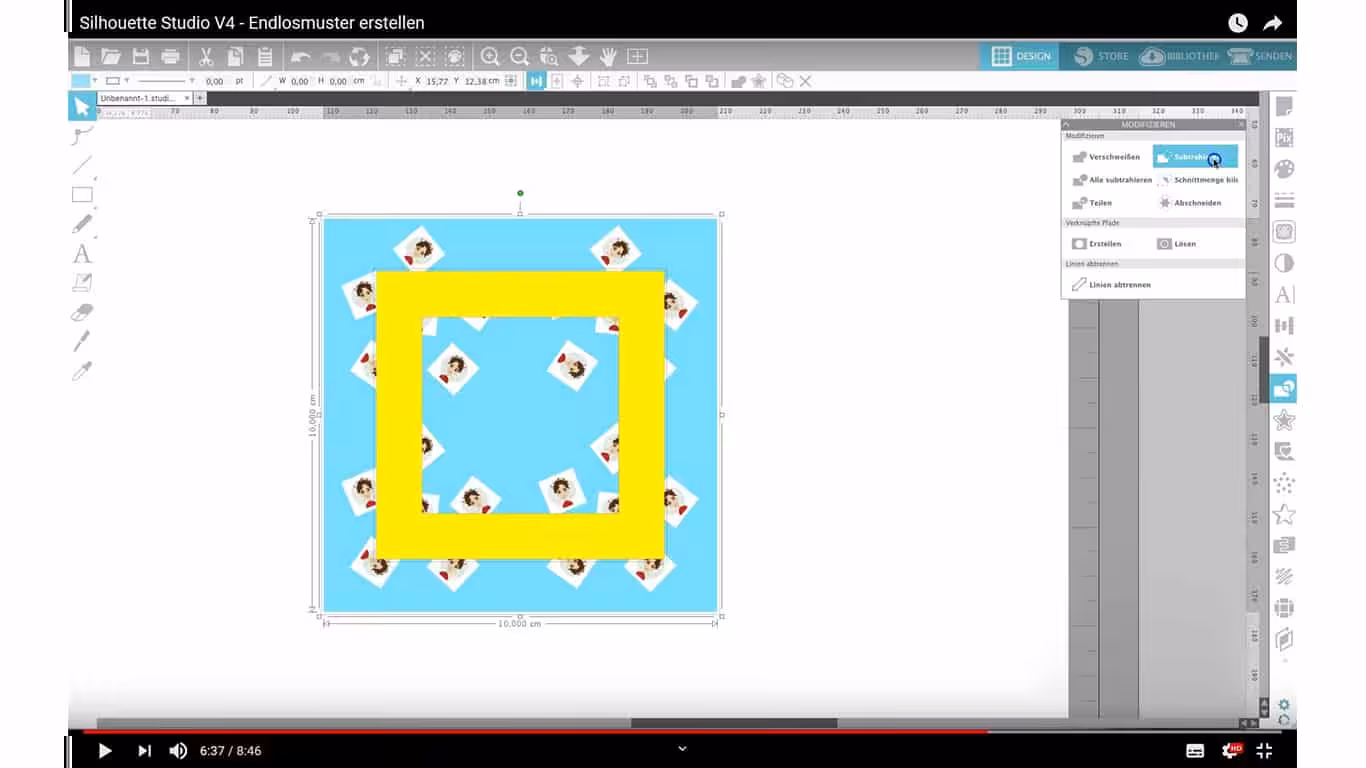1366x768 pixels.
Task: Toggle YouTube subtitles button
Action: point(1195,751)
